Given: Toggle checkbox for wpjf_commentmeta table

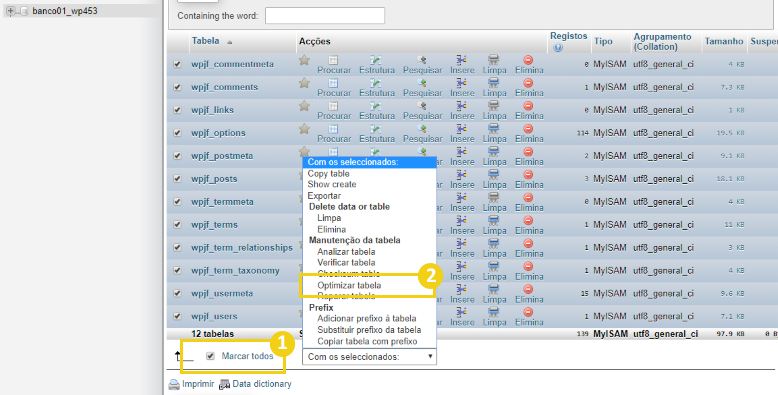Looking at the screenshot, I should tap(178, 65).
